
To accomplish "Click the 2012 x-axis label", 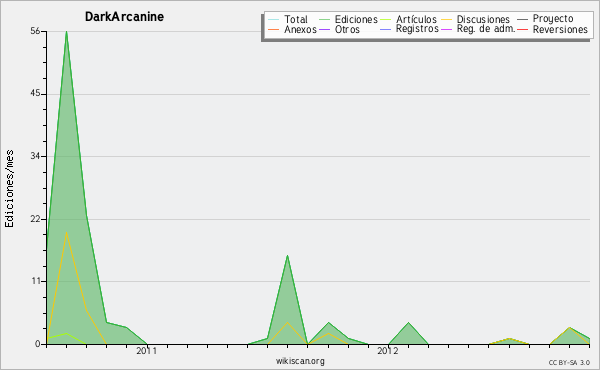I will pos(388,351).
